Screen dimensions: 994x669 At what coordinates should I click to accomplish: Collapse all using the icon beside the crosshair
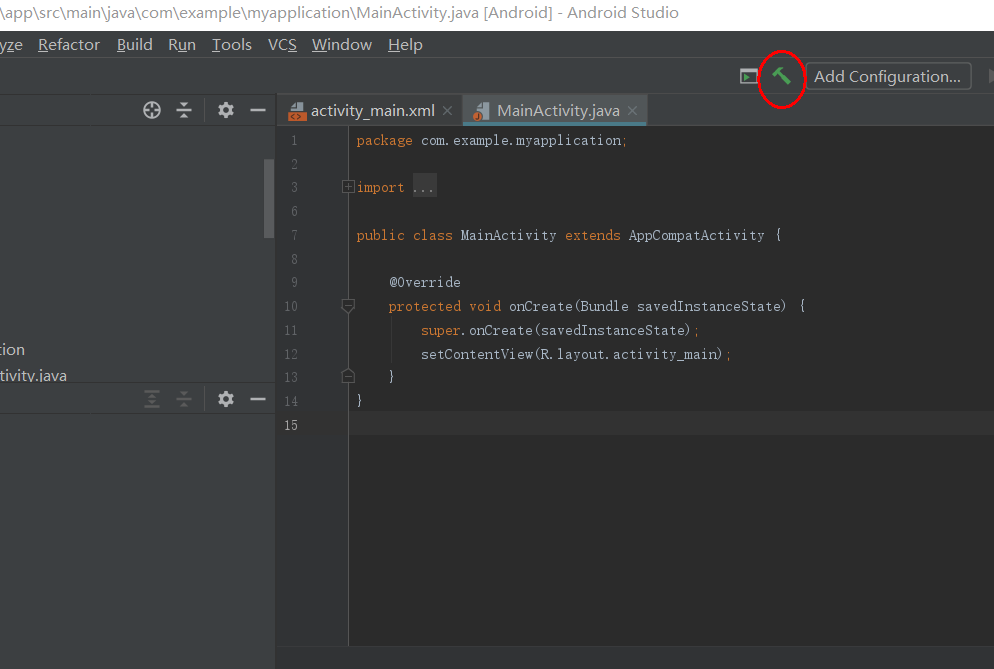184,110
